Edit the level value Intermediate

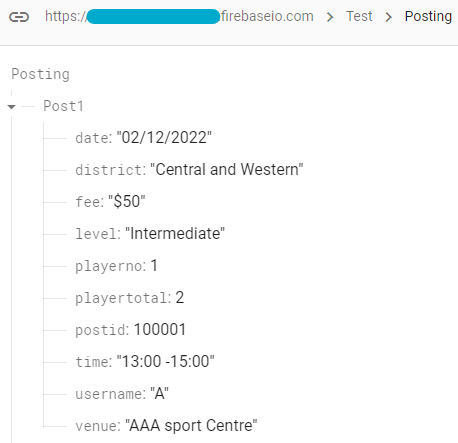tap(175, 233)
